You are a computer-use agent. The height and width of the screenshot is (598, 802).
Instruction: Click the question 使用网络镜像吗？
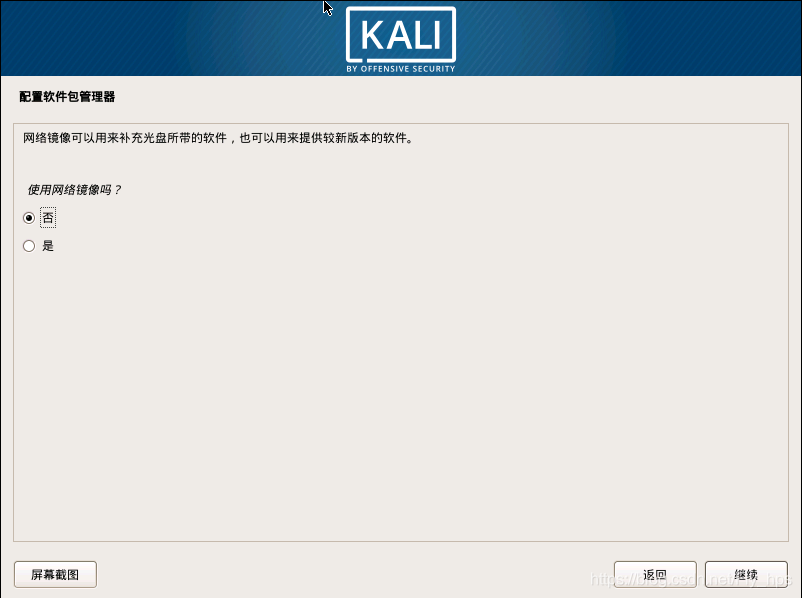[74, 190]
